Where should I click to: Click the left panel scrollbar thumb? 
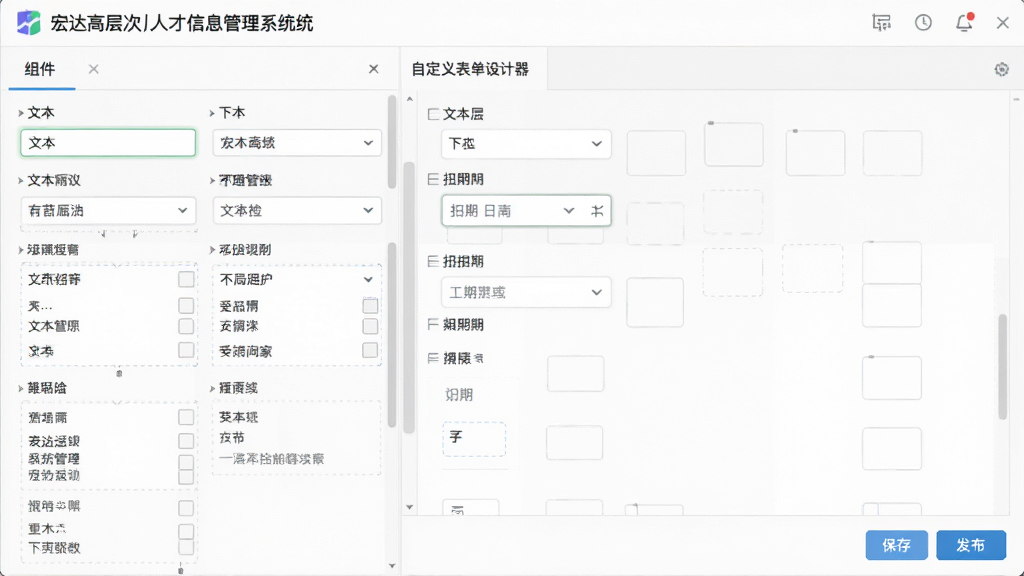click(x=392, y=142)
